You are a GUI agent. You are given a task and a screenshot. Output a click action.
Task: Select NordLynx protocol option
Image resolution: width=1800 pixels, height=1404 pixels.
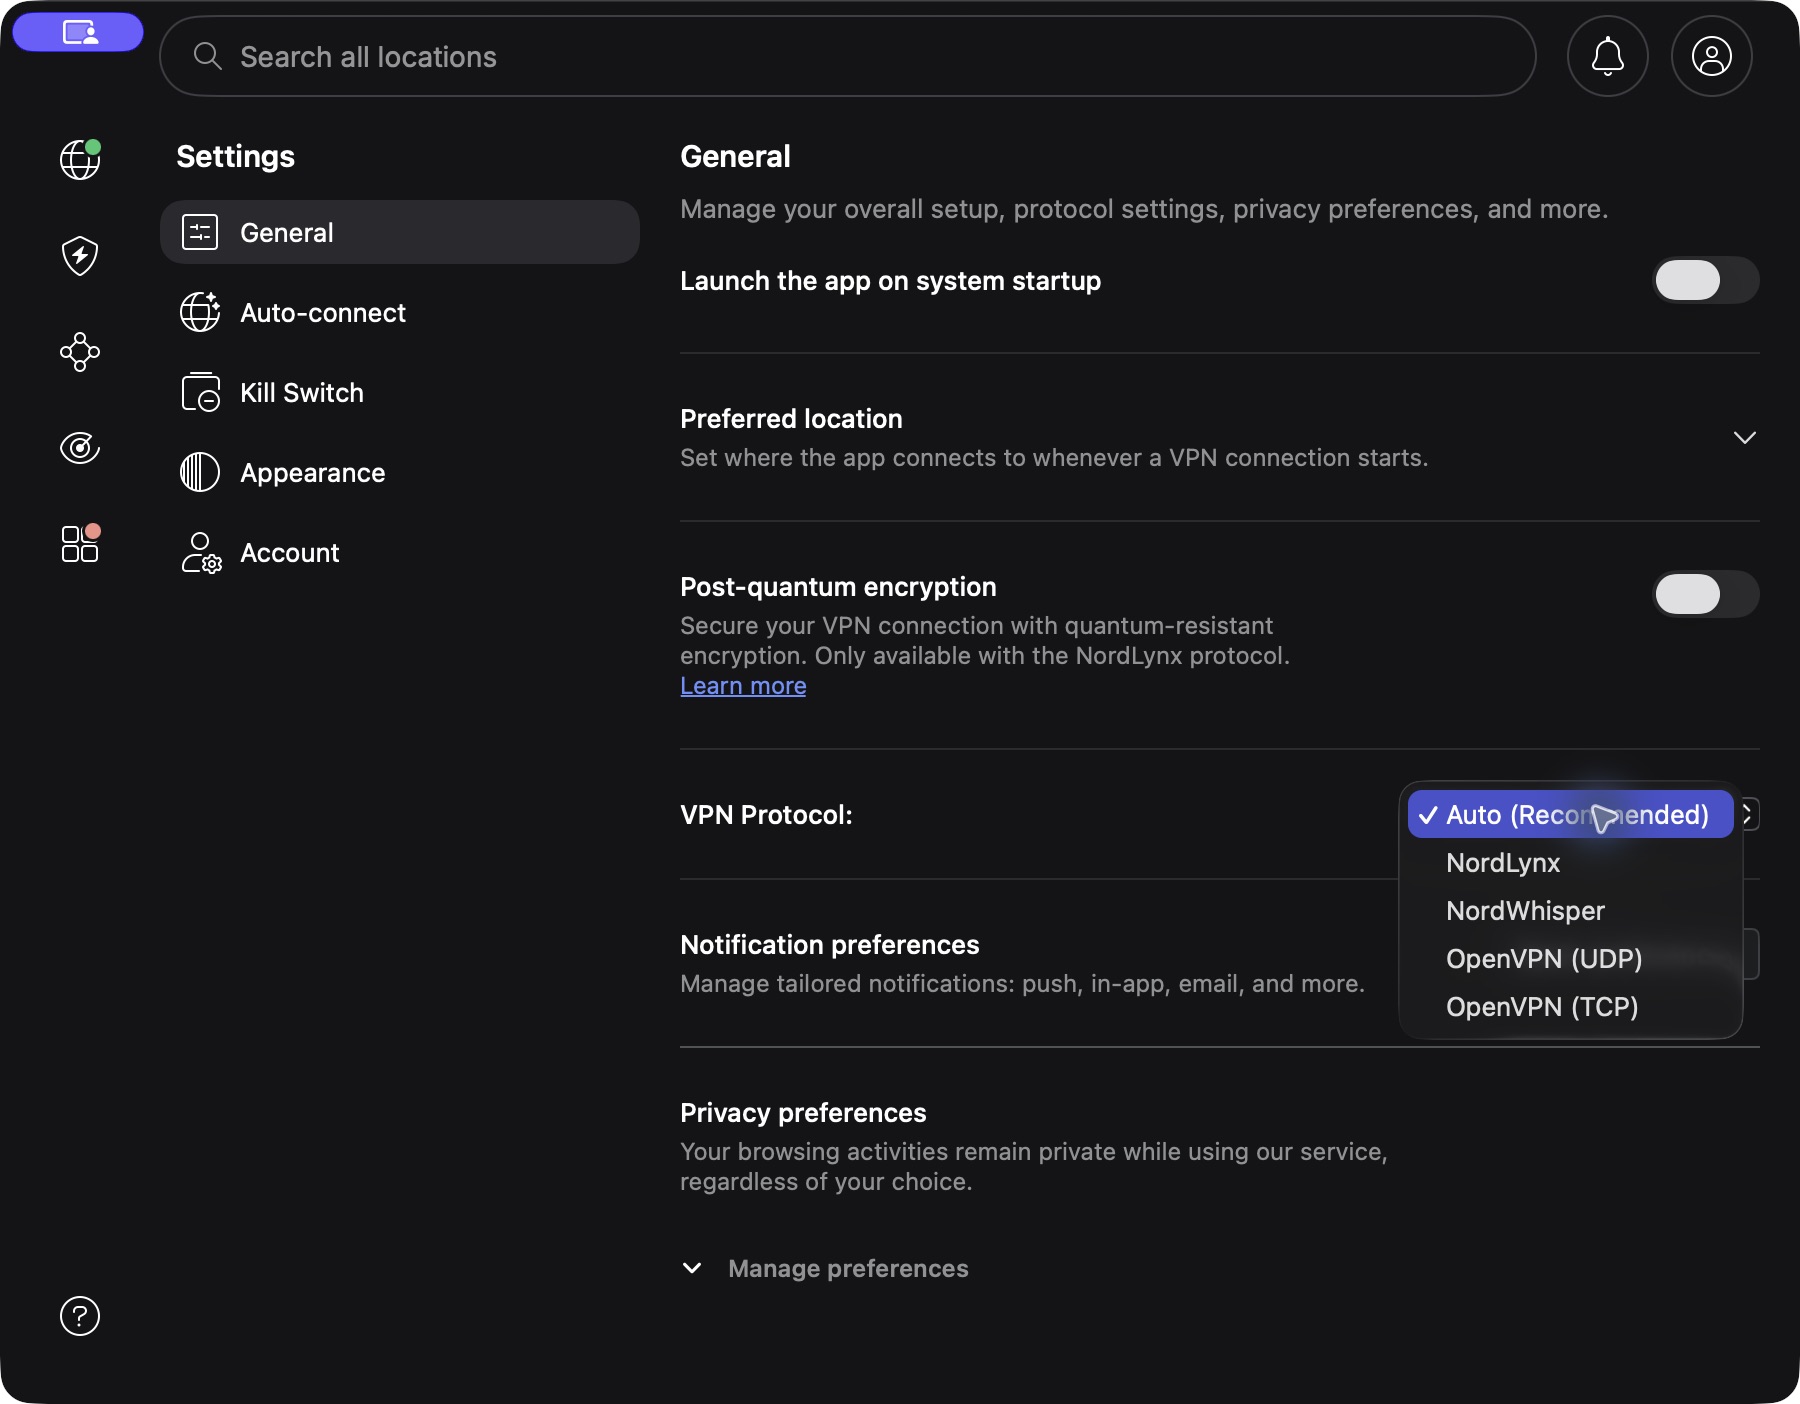[x=1571, y=862]
